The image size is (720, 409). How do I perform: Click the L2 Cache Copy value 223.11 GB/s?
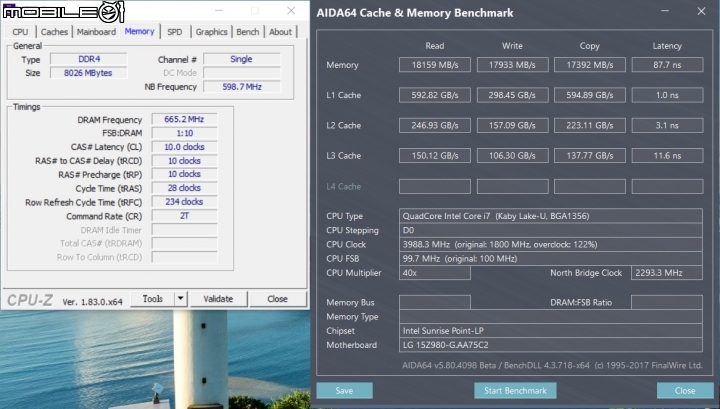[x=590, y=125]
